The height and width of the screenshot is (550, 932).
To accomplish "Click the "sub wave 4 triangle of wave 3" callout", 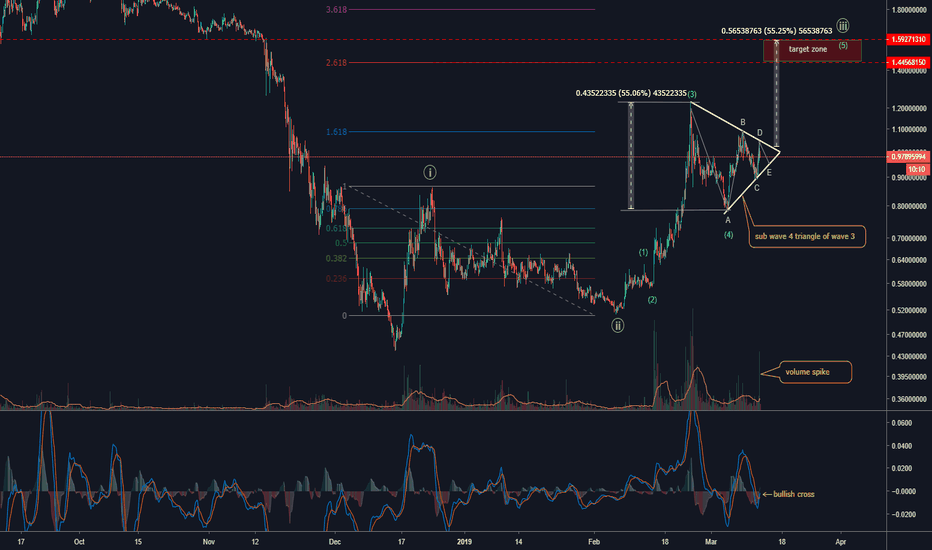I will (x=807, y=237).
